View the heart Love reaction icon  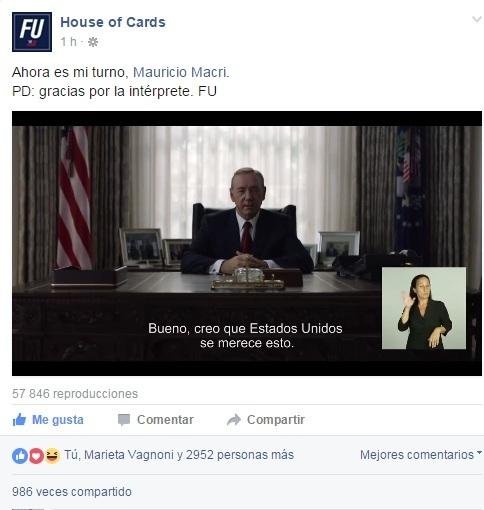point(36,456)
